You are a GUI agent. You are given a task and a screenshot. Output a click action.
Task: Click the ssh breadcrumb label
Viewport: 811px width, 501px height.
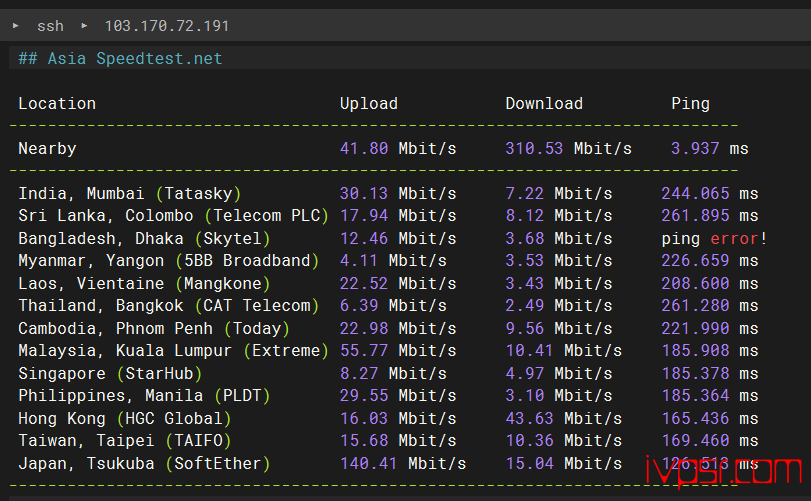50,26
